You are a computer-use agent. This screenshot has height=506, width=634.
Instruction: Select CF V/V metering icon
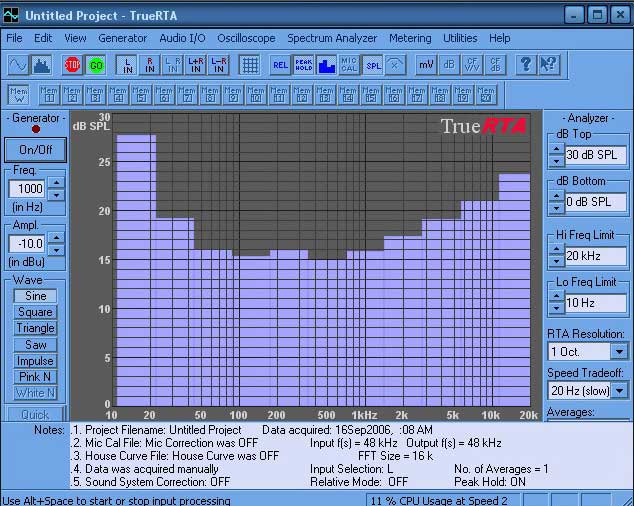pyautogui.click(x=472, y=65)
